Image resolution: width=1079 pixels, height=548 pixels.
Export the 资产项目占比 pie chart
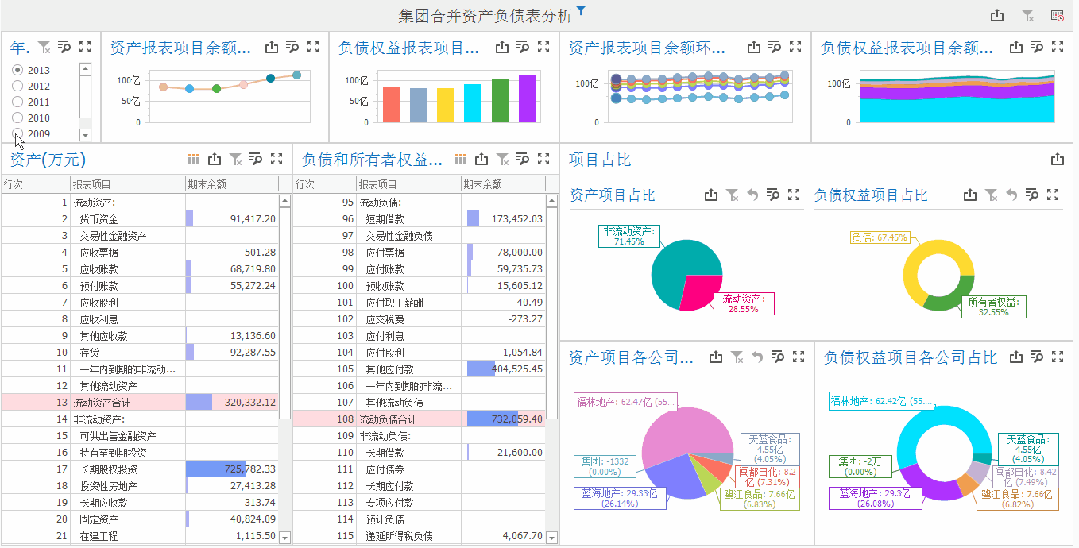(711, 195)
